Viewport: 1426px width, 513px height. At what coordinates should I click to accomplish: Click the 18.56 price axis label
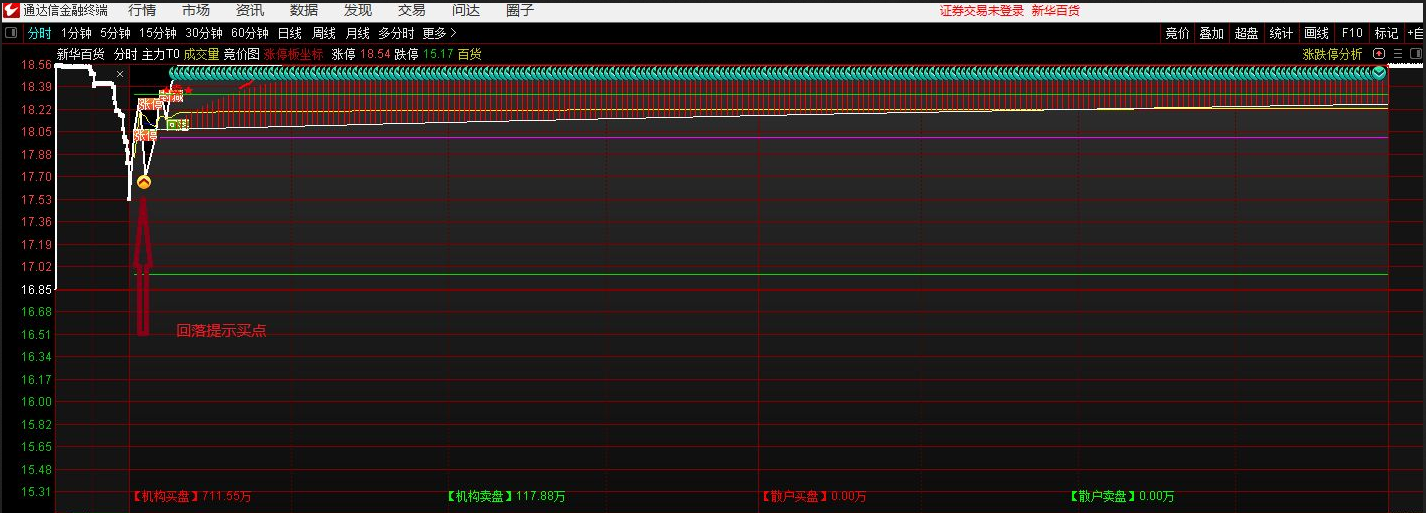pyautogui.click(x=35, y=64)
